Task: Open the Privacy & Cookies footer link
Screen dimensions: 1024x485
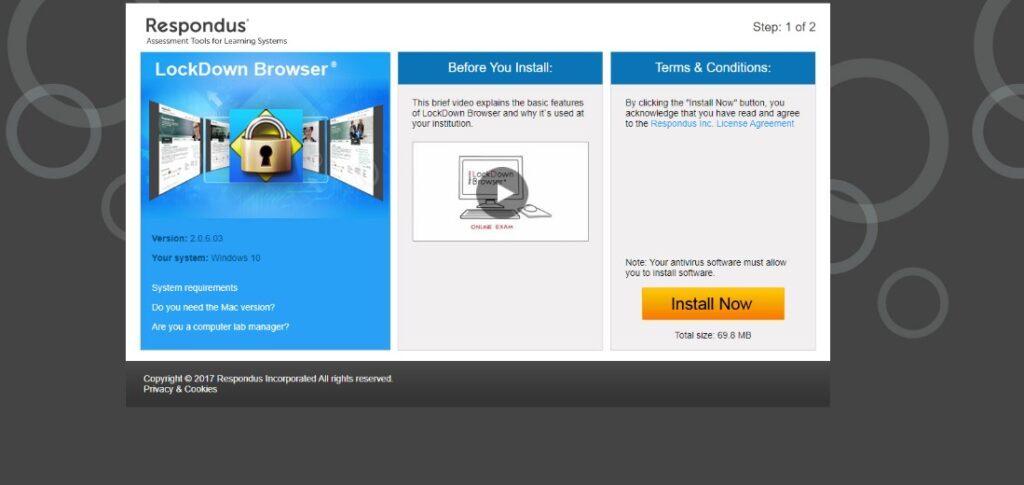Action: [180, 390]
